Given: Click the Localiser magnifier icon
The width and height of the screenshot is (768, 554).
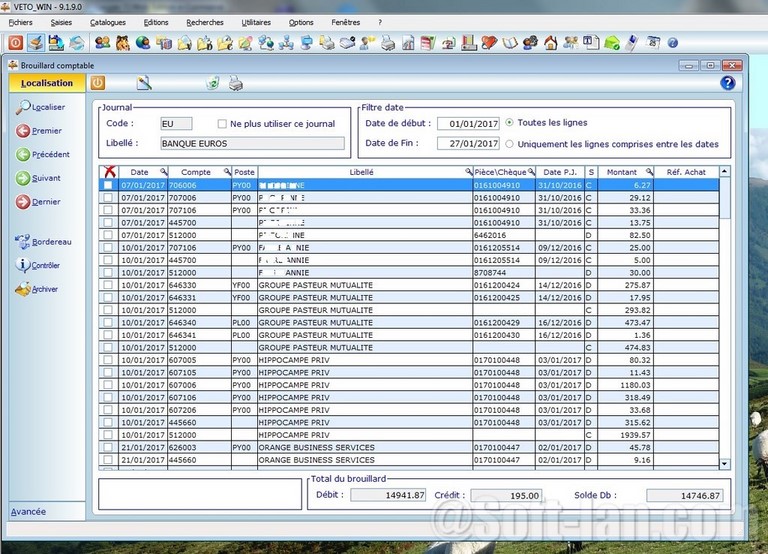Looking at the screenshot, I should point(23,107).
